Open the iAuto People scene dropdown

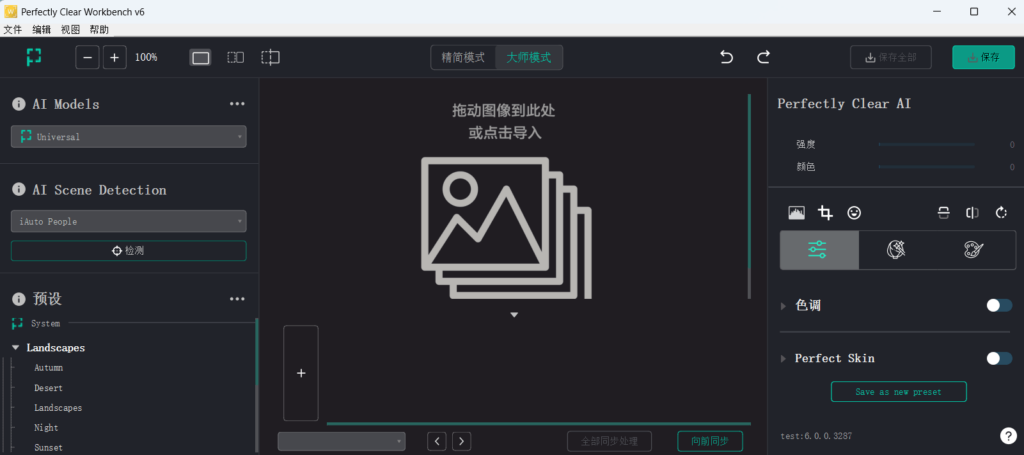click(129, 221)
